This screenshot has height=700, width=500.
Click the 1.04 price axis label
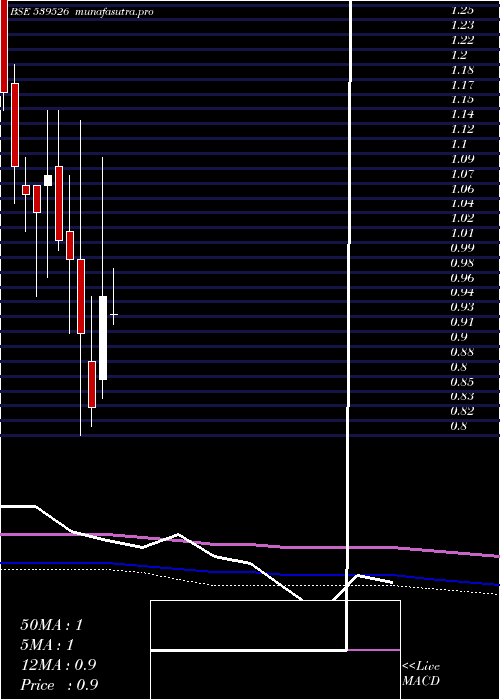pos(462,203)
